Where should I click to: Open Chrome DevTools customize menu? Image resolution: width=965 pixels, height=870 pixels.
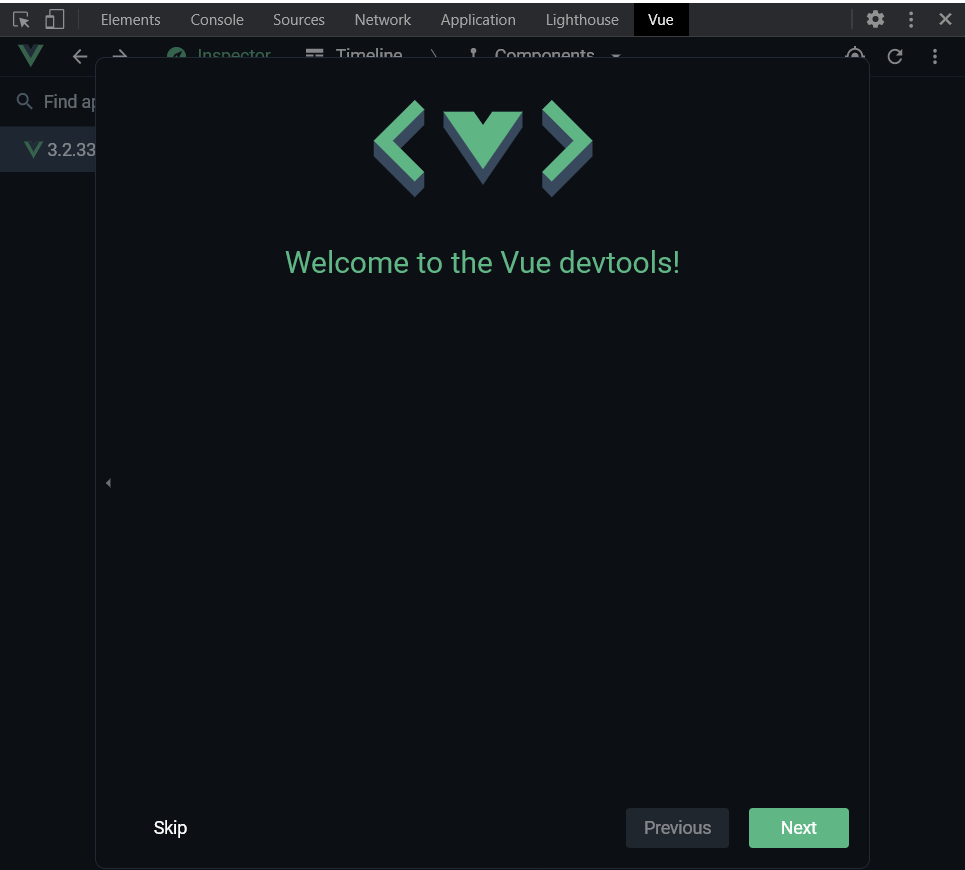tap(910, 18)
